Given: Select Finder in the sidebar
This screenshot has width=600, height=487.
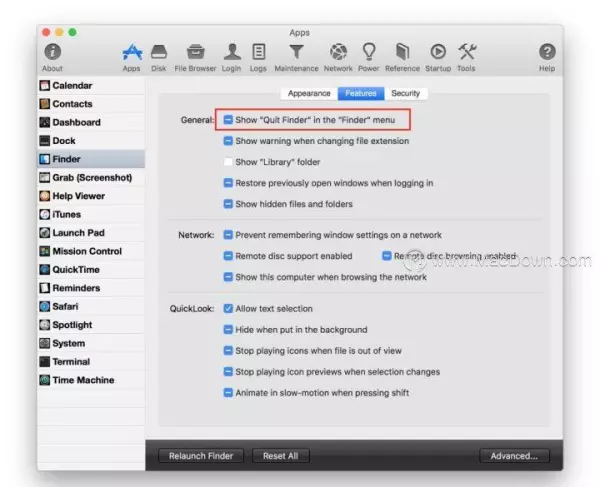Looking at the screenshot, I should tap(91, 159).
